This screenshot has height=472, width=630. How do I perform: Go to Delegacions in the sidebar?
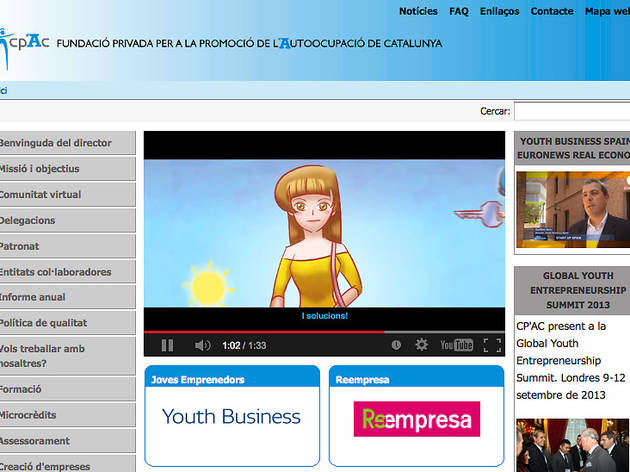[68, 220]
